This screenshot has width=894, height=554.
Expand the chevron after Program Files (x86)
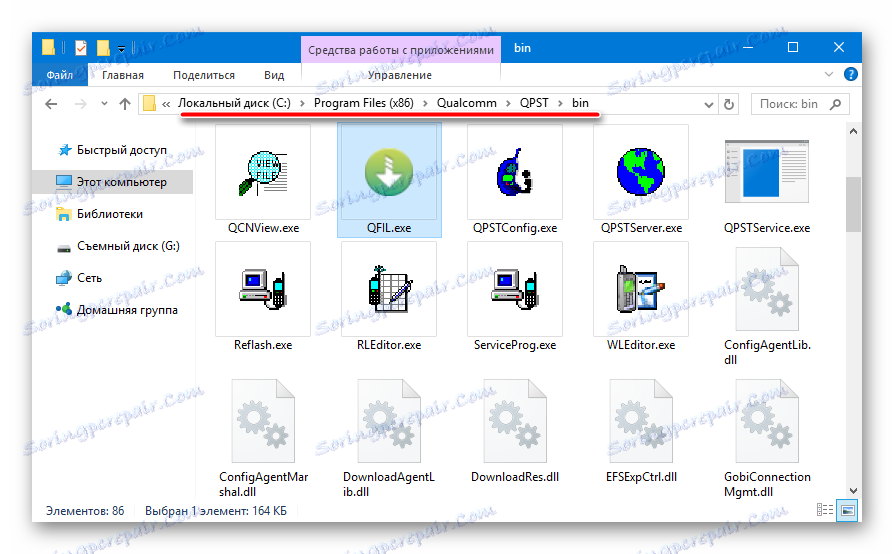coord(425,103)
